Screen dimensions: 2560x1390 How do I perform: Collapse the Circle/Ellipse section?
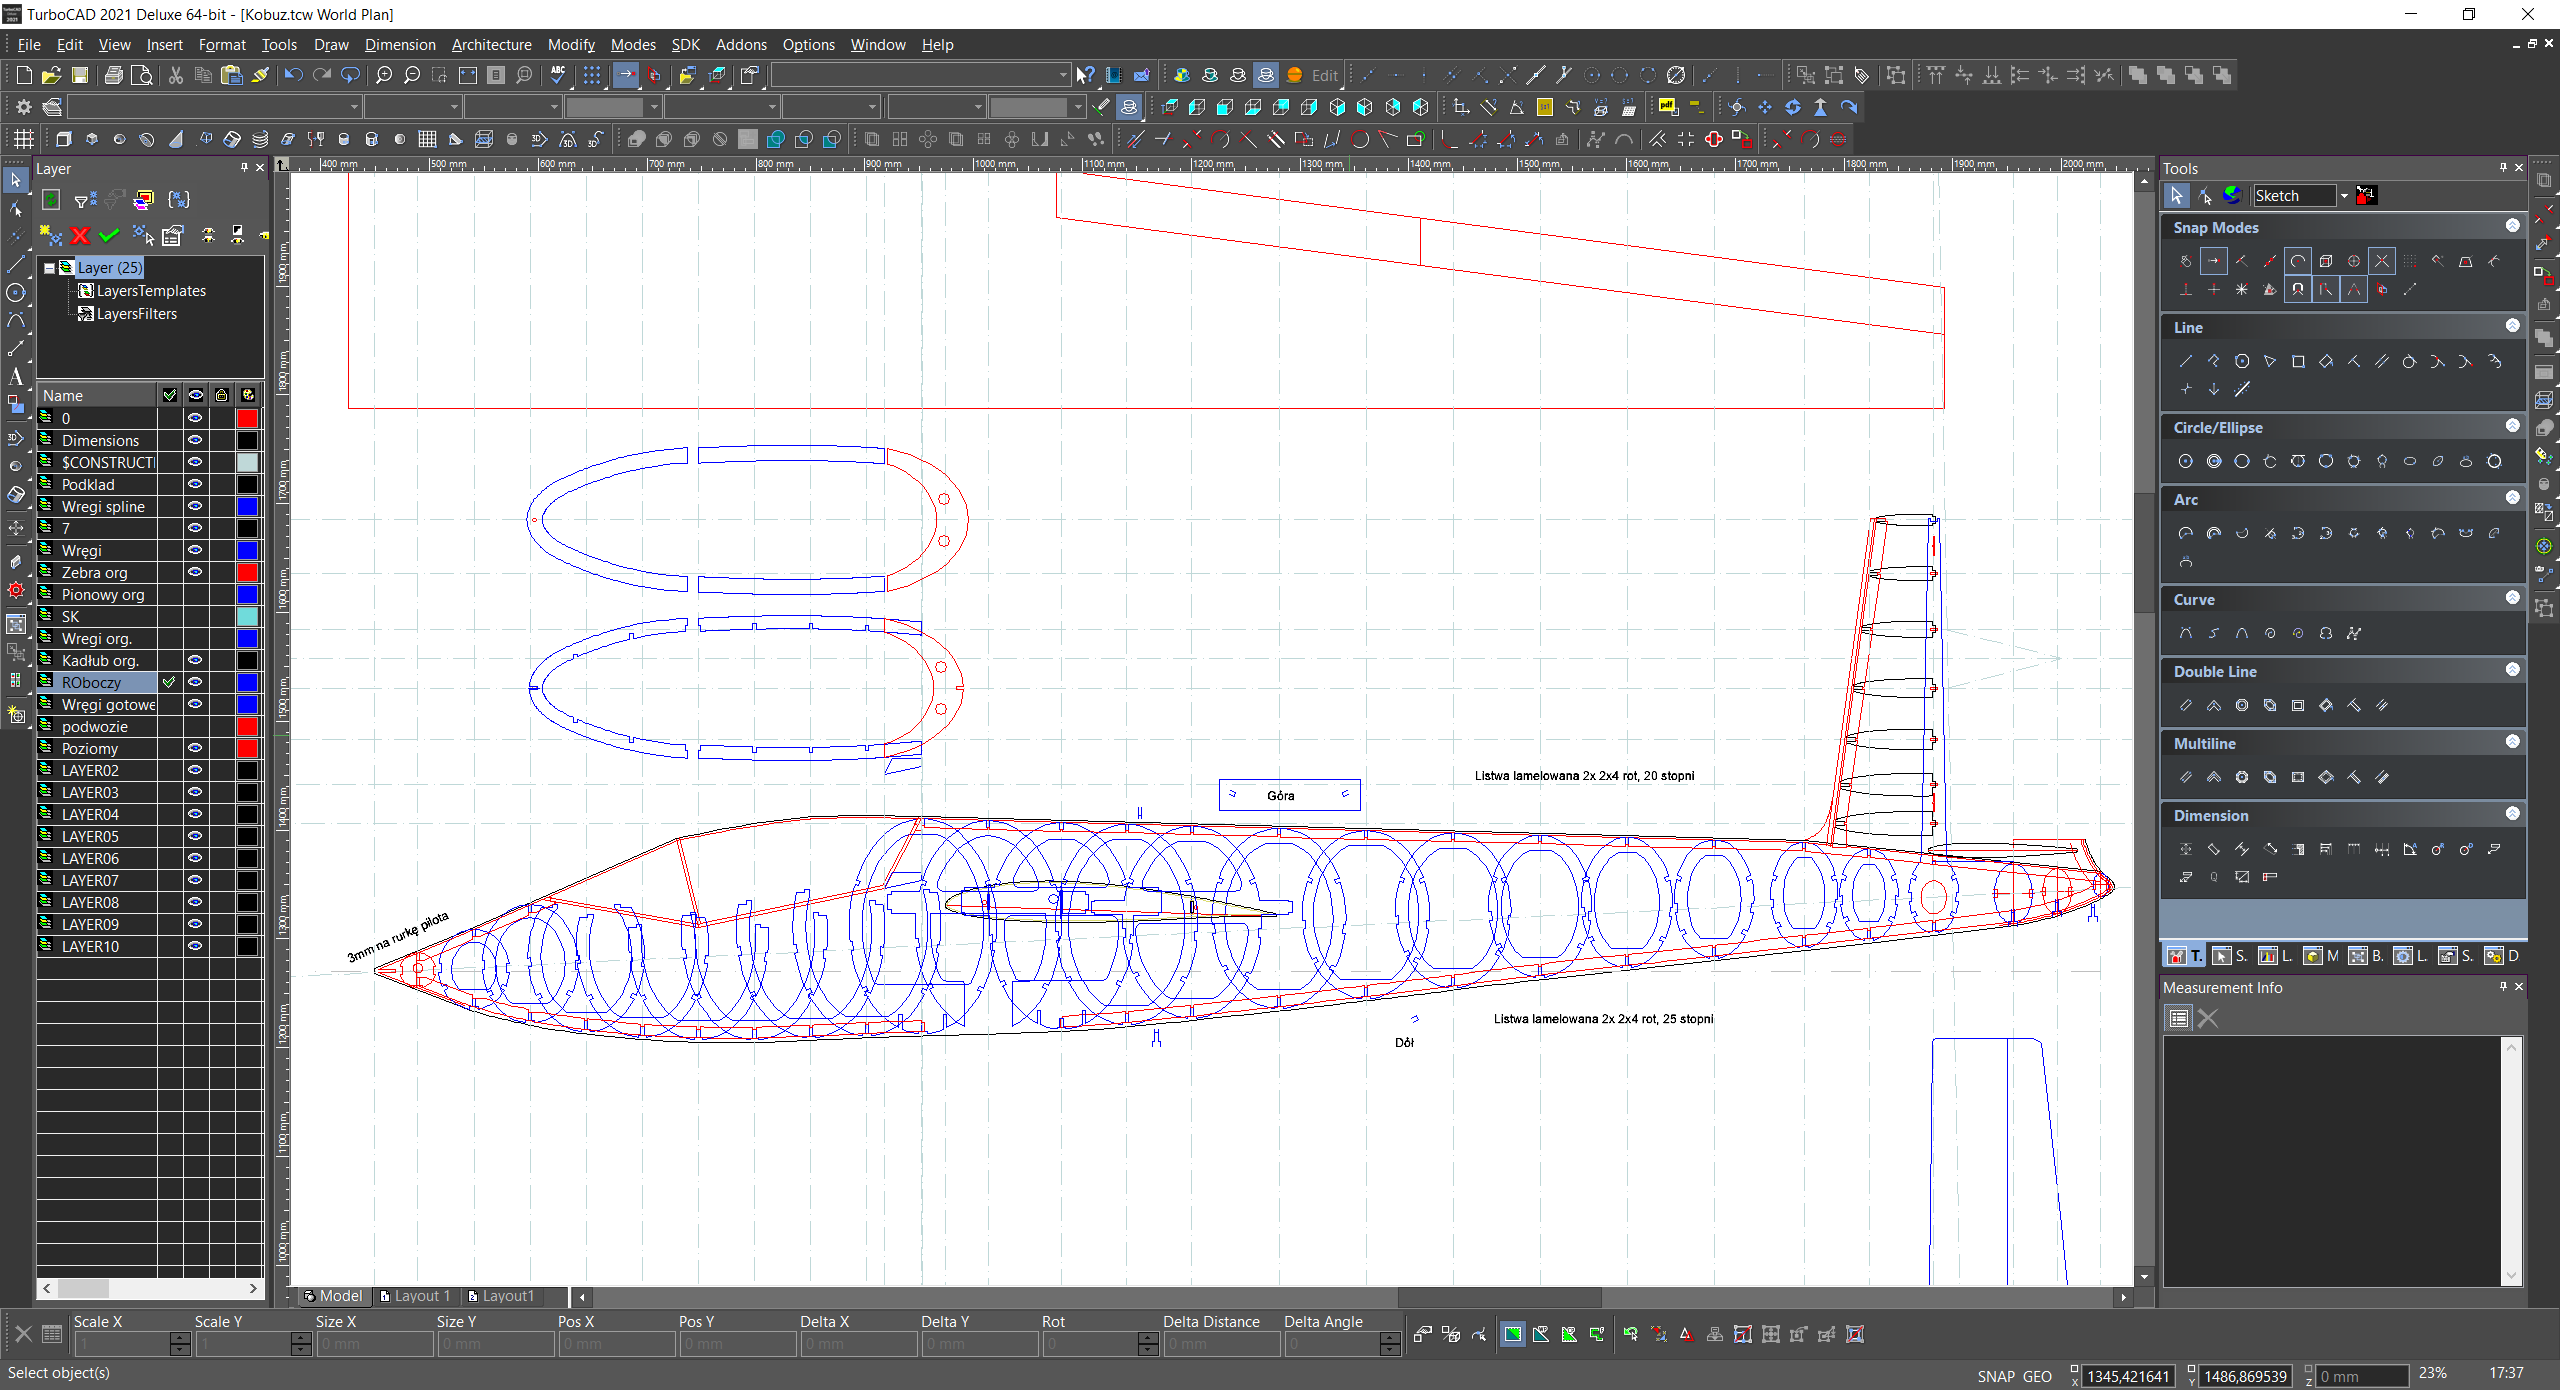[2512, 426]
